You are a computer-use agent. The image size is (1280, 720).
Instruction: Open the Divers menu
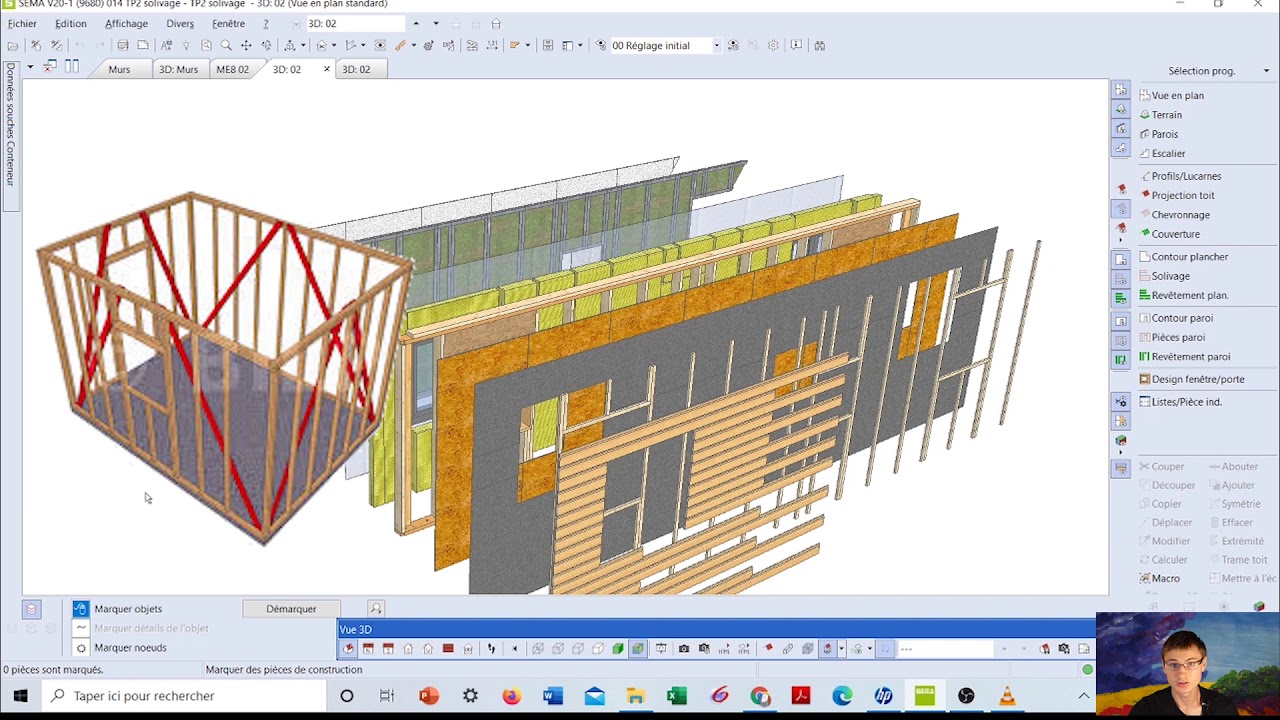pyautogui.click(x=180, y=24)
